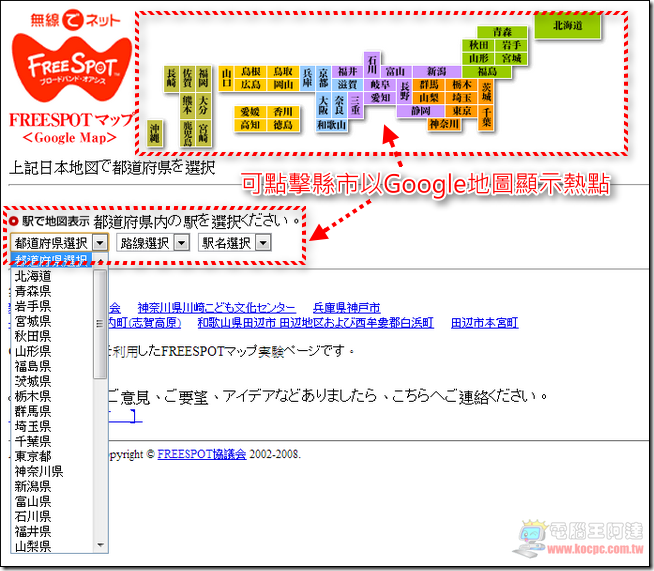Click the vertical 石川 map tile

371,65
